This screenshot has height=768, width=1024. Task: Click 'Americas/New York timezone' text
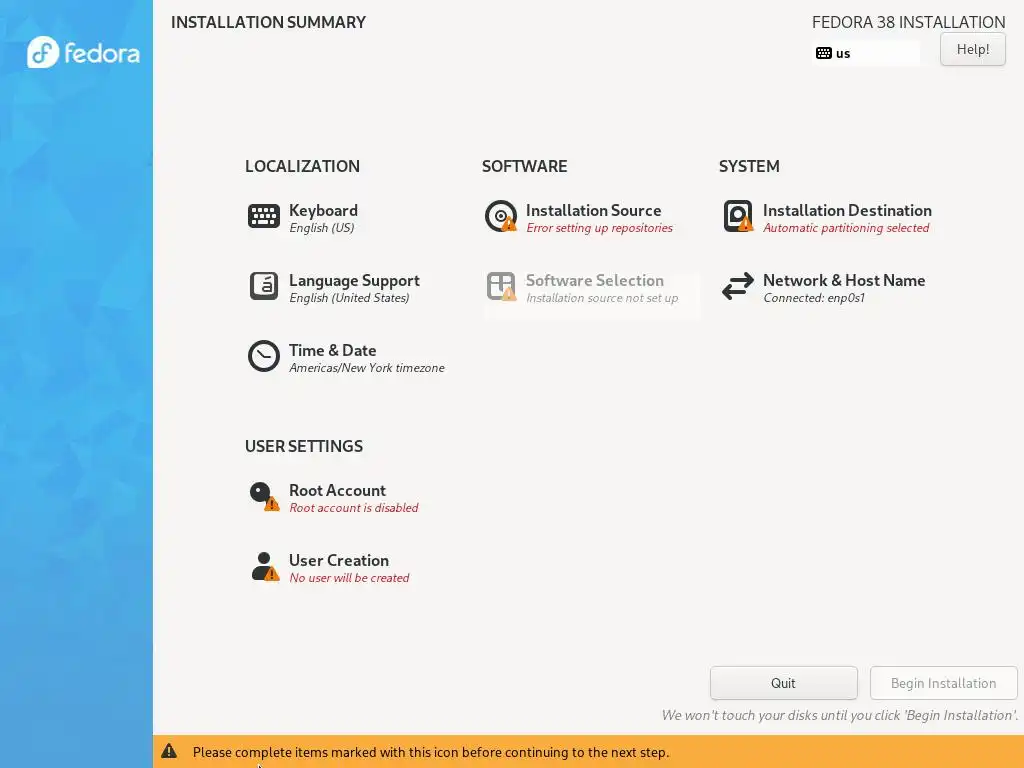[x=366, y=368]
